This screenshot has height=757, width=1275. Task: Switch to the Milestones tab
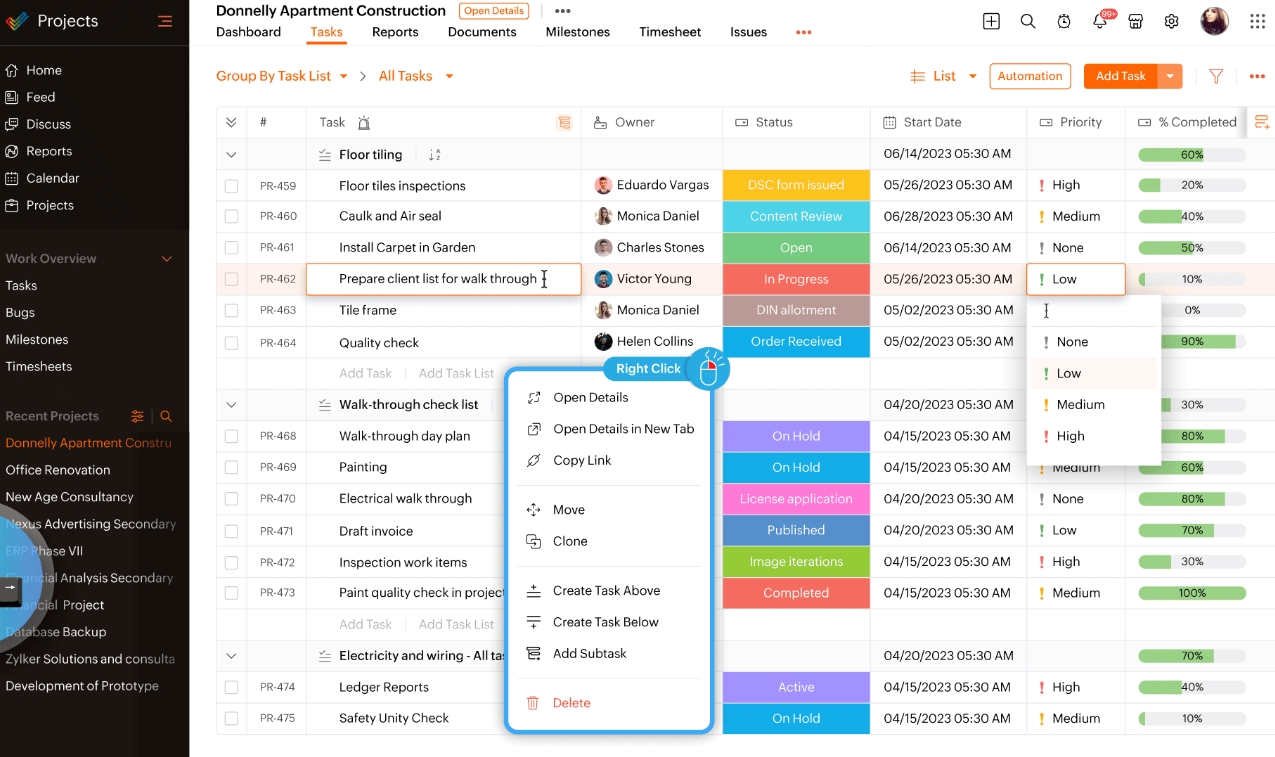tap(578, 31)
